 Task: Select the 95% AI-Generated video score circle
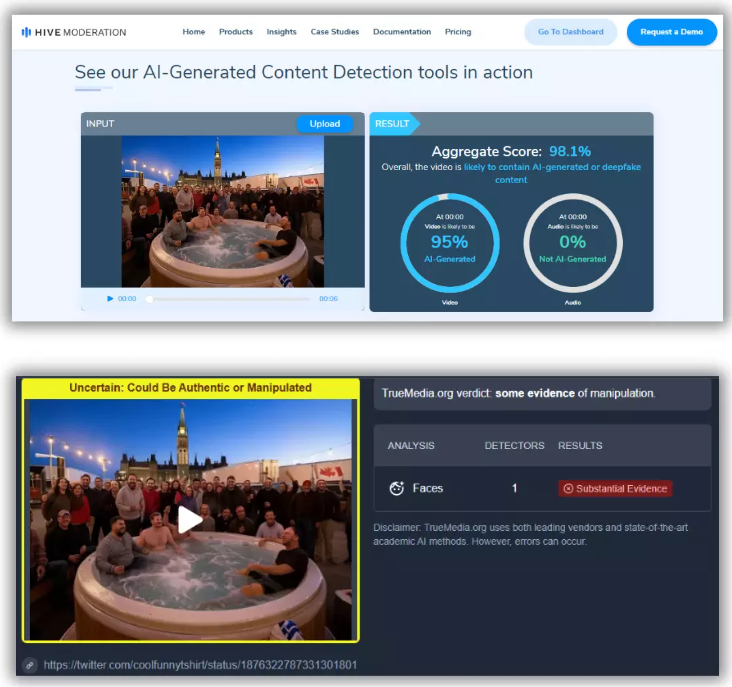point(449,242)
